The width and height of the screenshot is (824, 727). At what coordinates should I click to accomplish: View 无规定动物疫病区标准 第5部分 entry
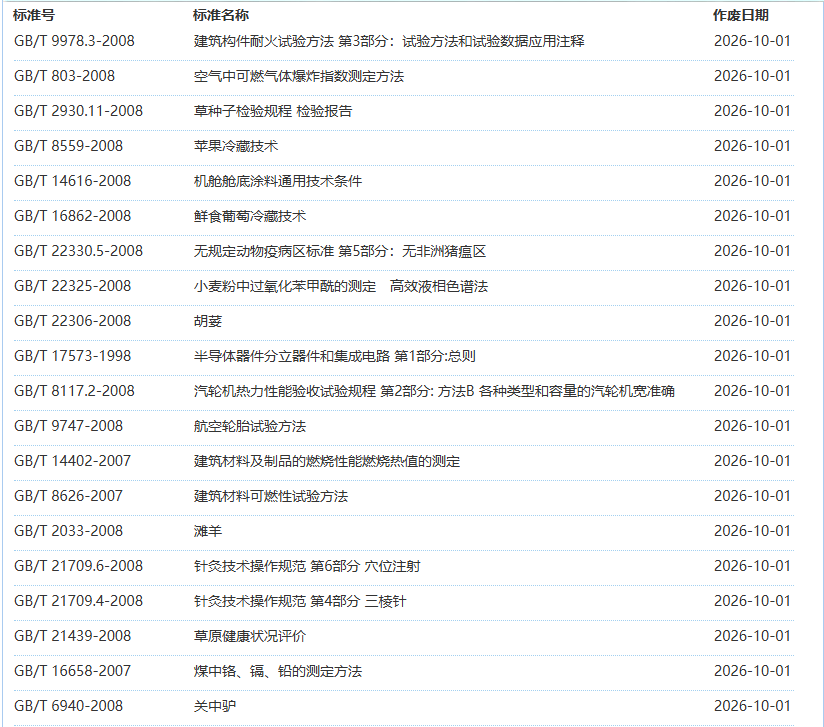(339, 251)
